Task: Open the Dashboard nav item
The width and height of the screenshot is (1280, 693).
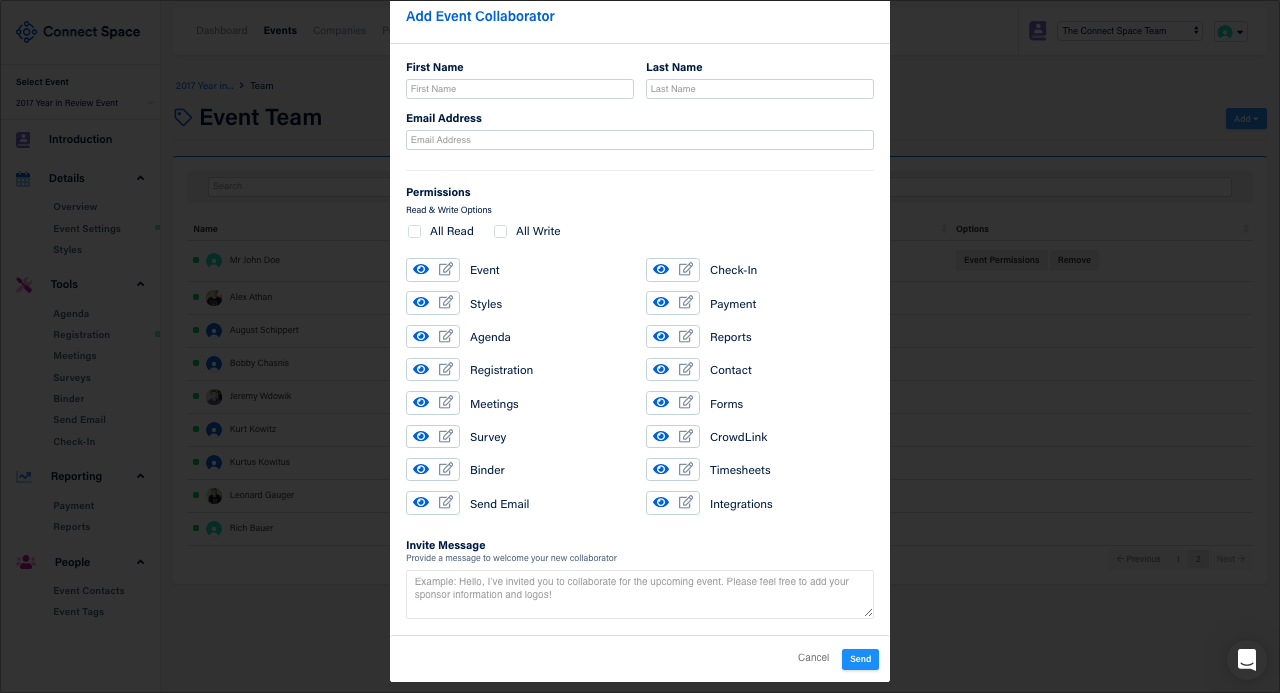Action: click(x=222, y=30)
